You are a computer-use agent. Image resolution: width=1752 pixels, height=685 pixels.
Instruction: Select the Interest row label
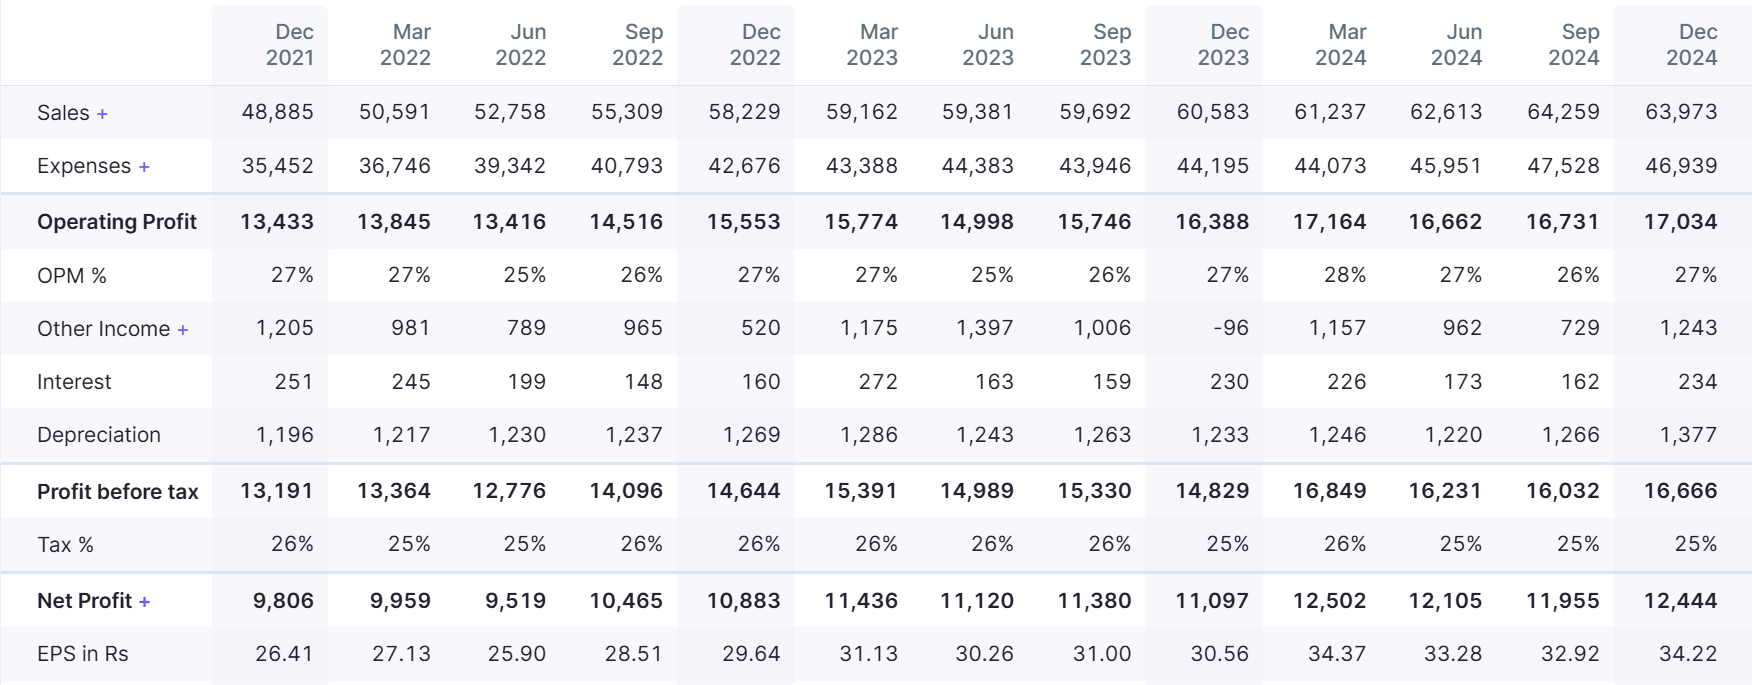coord(74,382)
